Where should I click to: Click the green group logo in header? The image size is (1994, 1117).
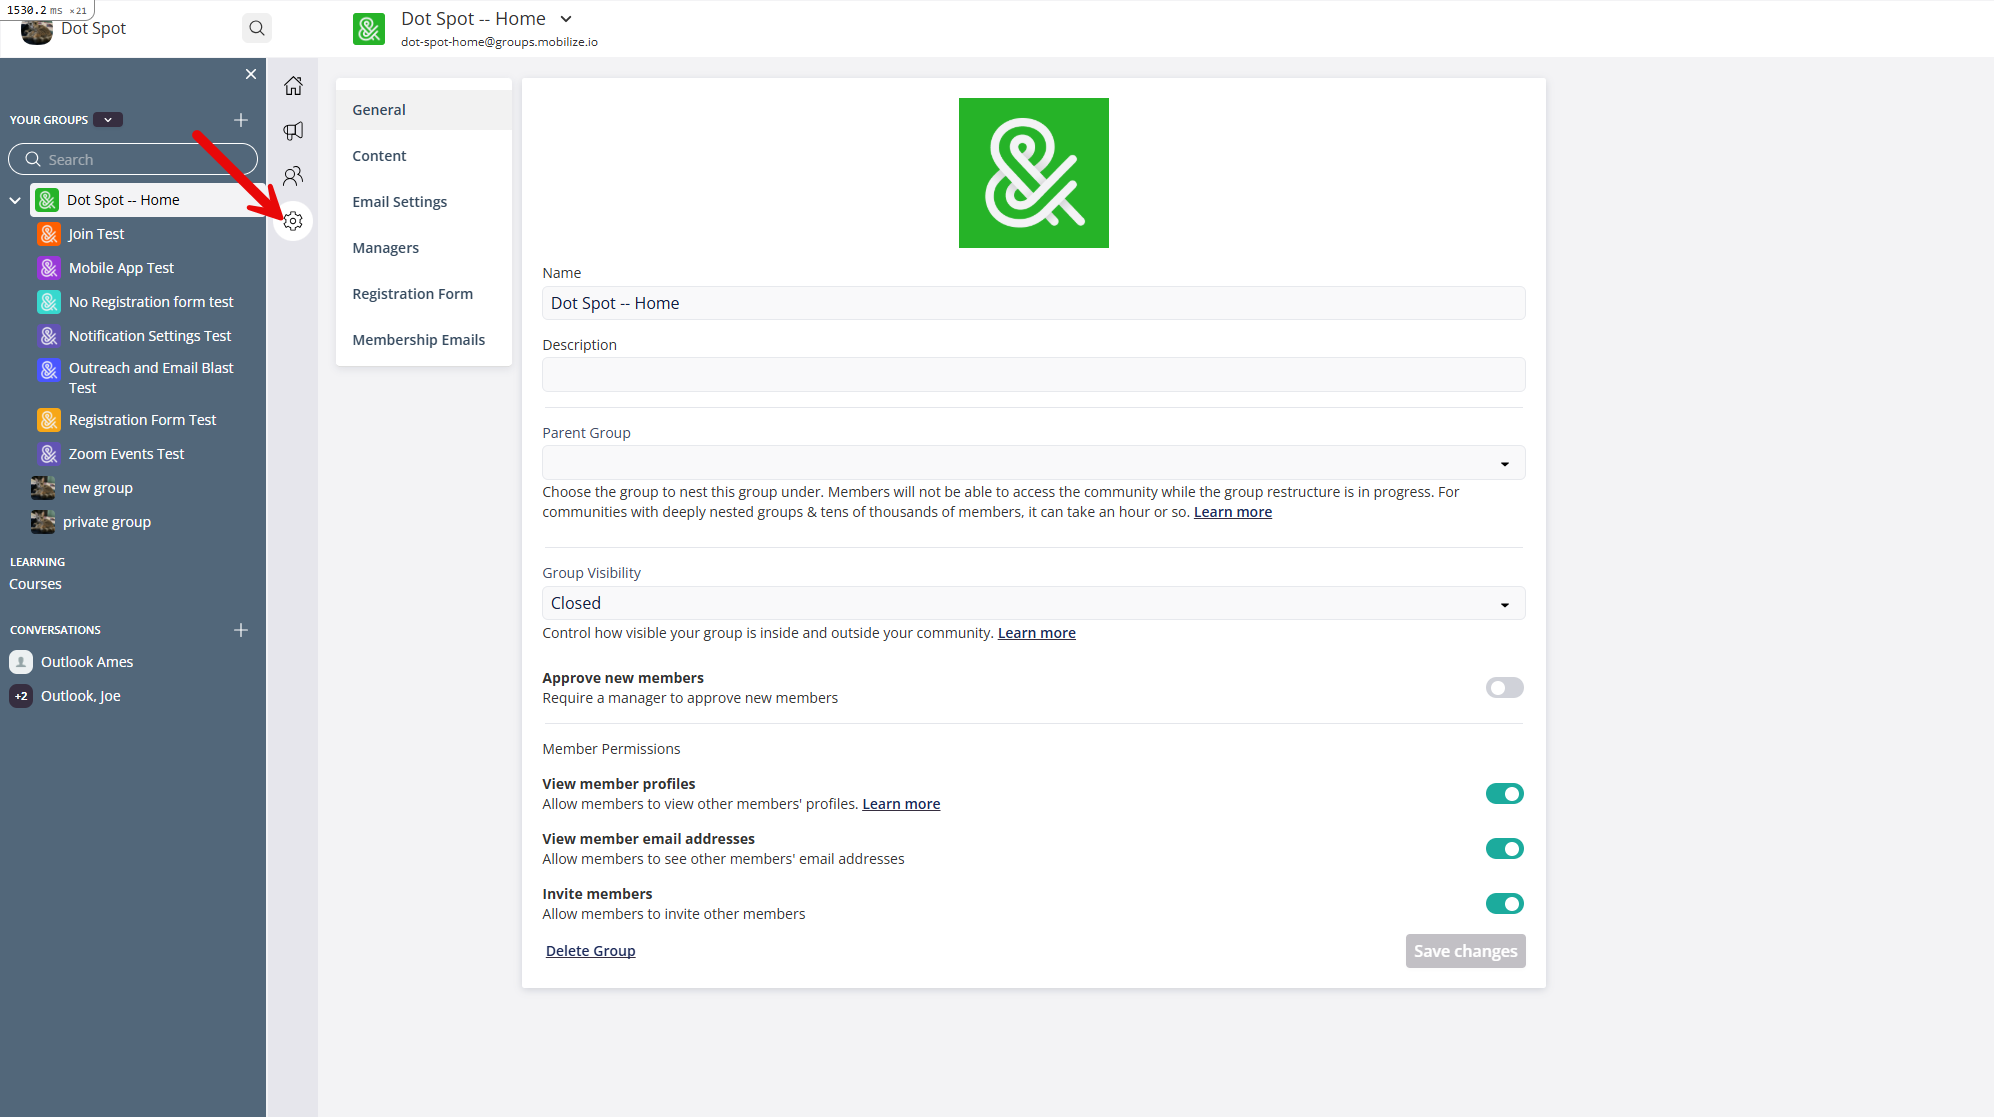click(369, 29)
